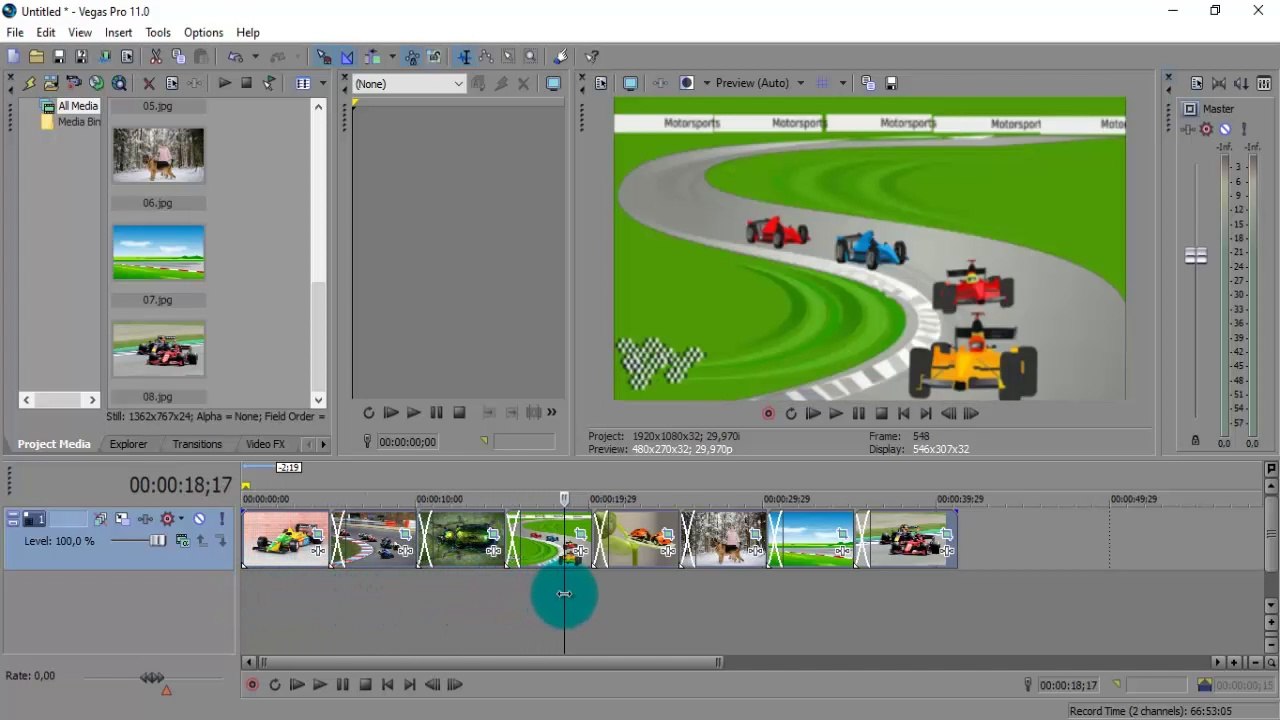Mute video track 1

[200, 519]
